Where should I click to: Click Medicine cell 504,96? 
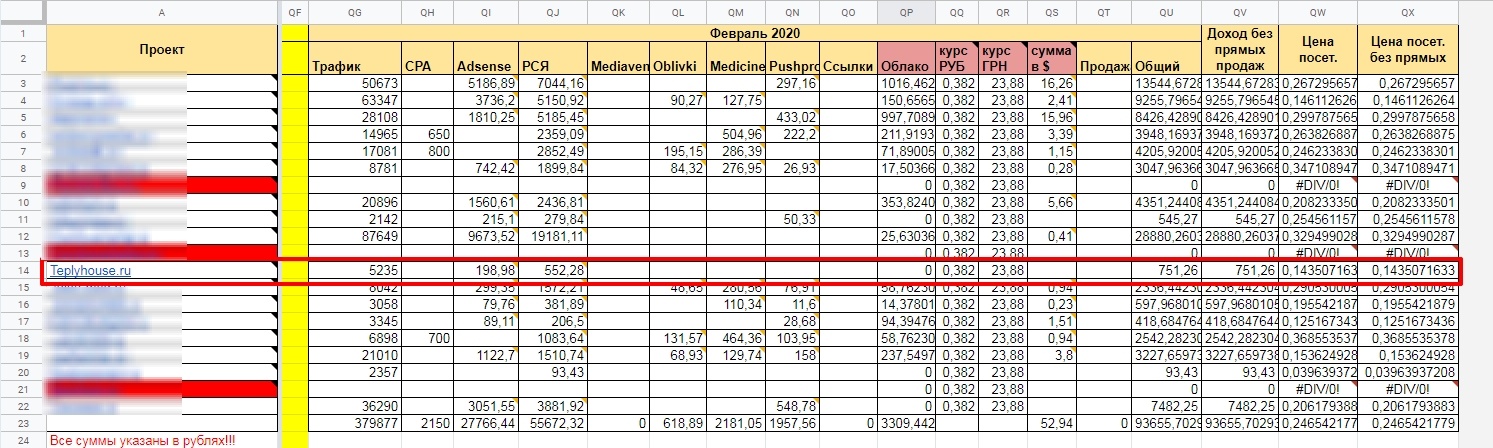[x=737, y=134]
